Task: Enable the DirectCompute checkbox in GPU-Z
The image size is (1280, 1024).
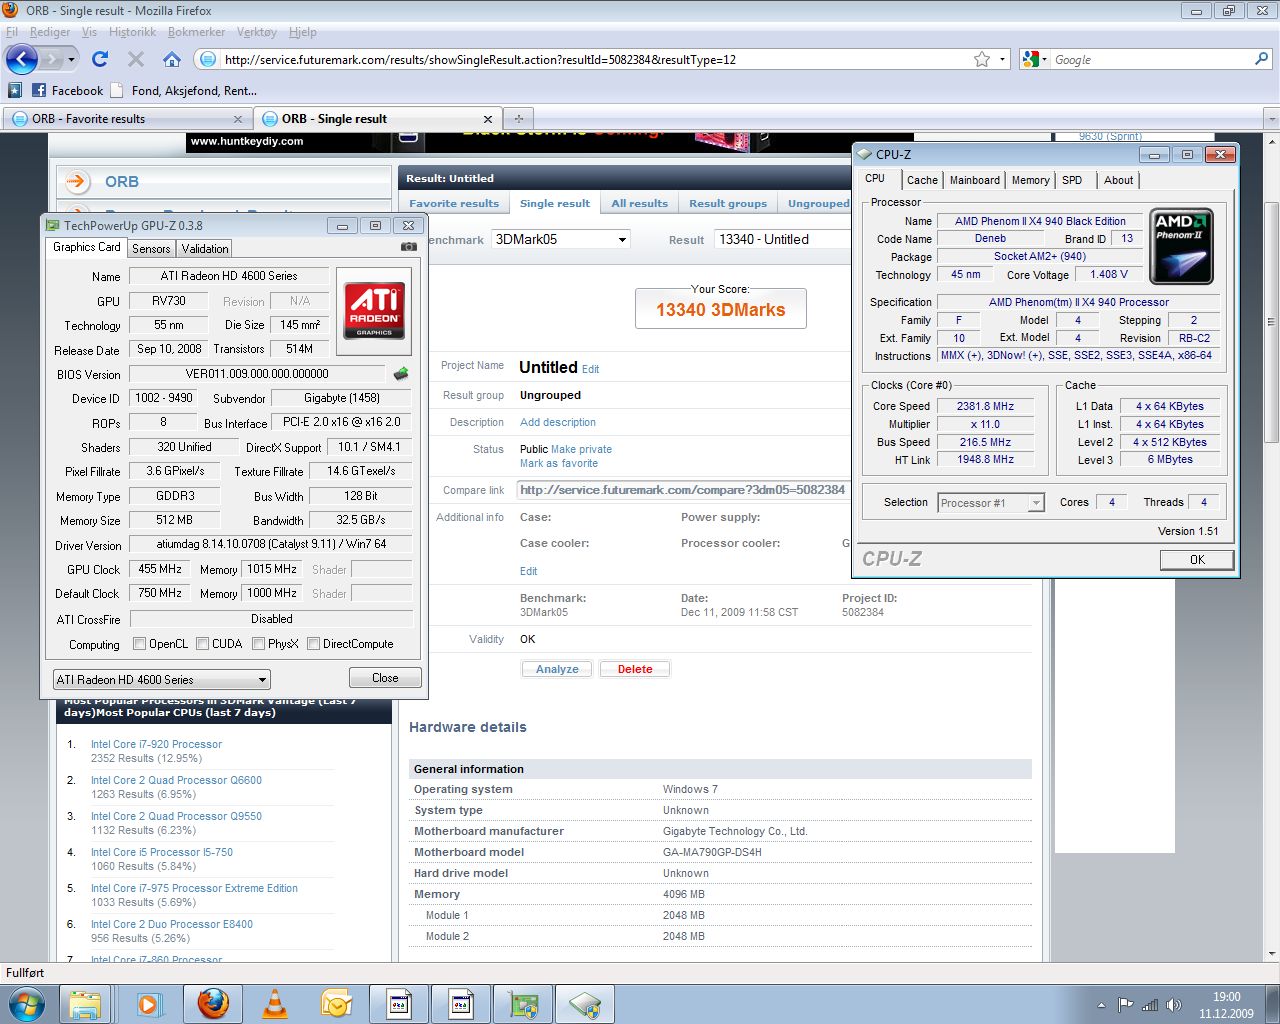Action: pyautogui.click(x=314, y=644)
